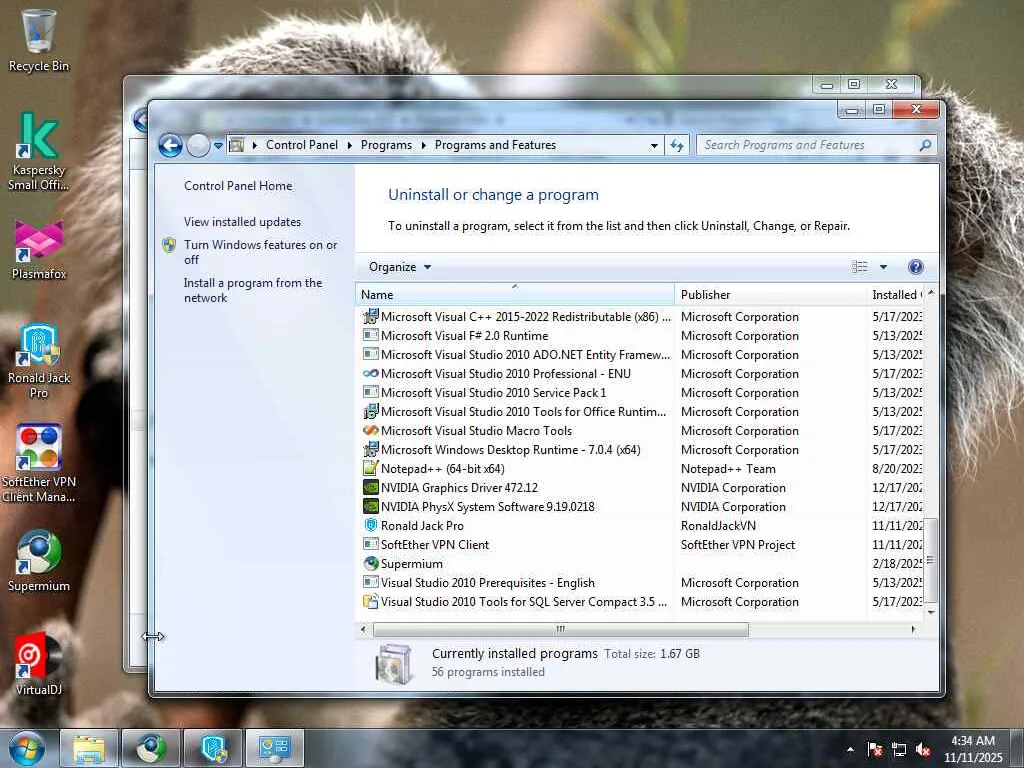Screen dimensions: 1024x768
Task: Open Recycle Bin desktop icon
Action: click(39, 40)
